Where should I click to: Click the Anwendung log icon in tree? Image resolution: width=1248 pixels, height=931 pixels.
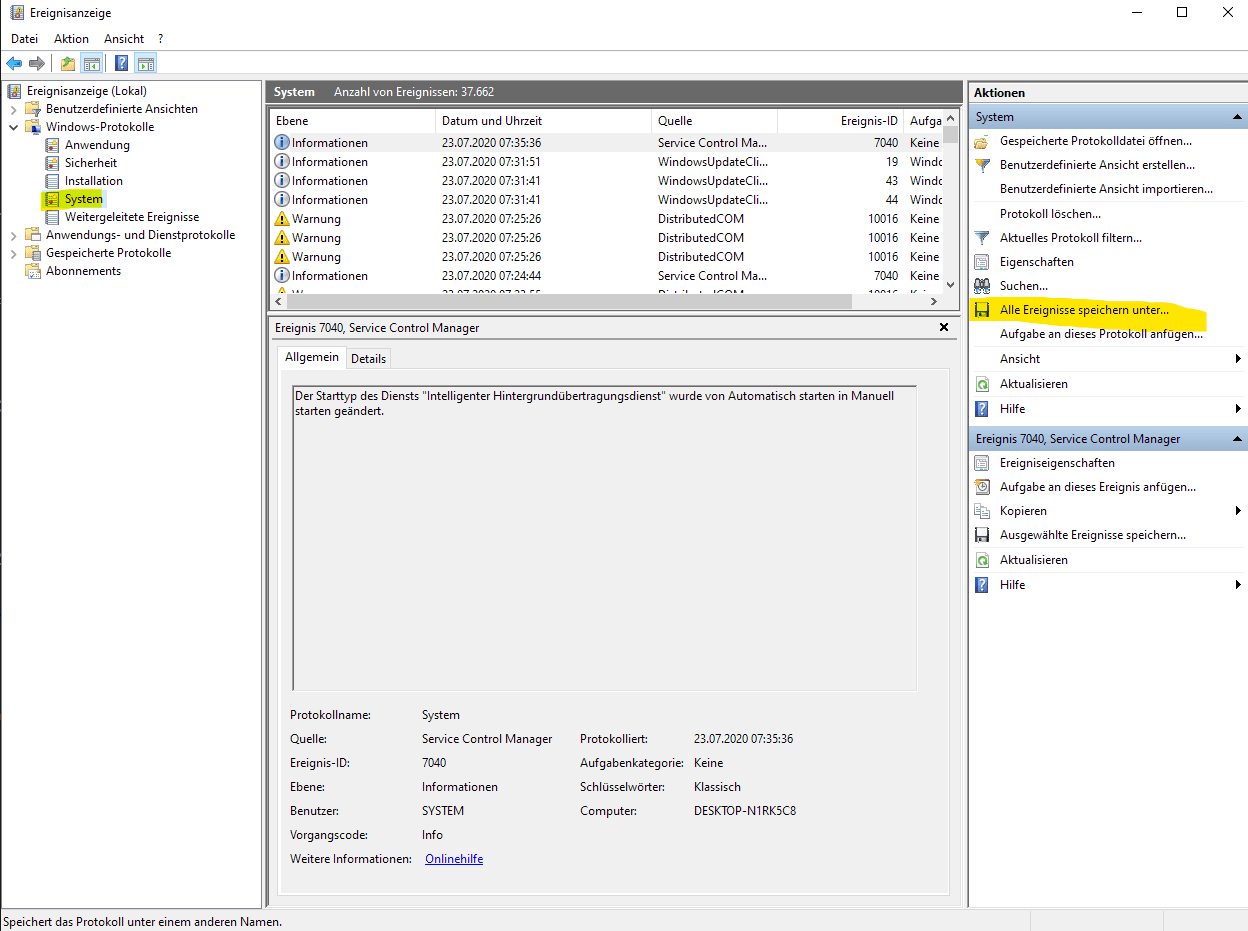tap(53, 145)
